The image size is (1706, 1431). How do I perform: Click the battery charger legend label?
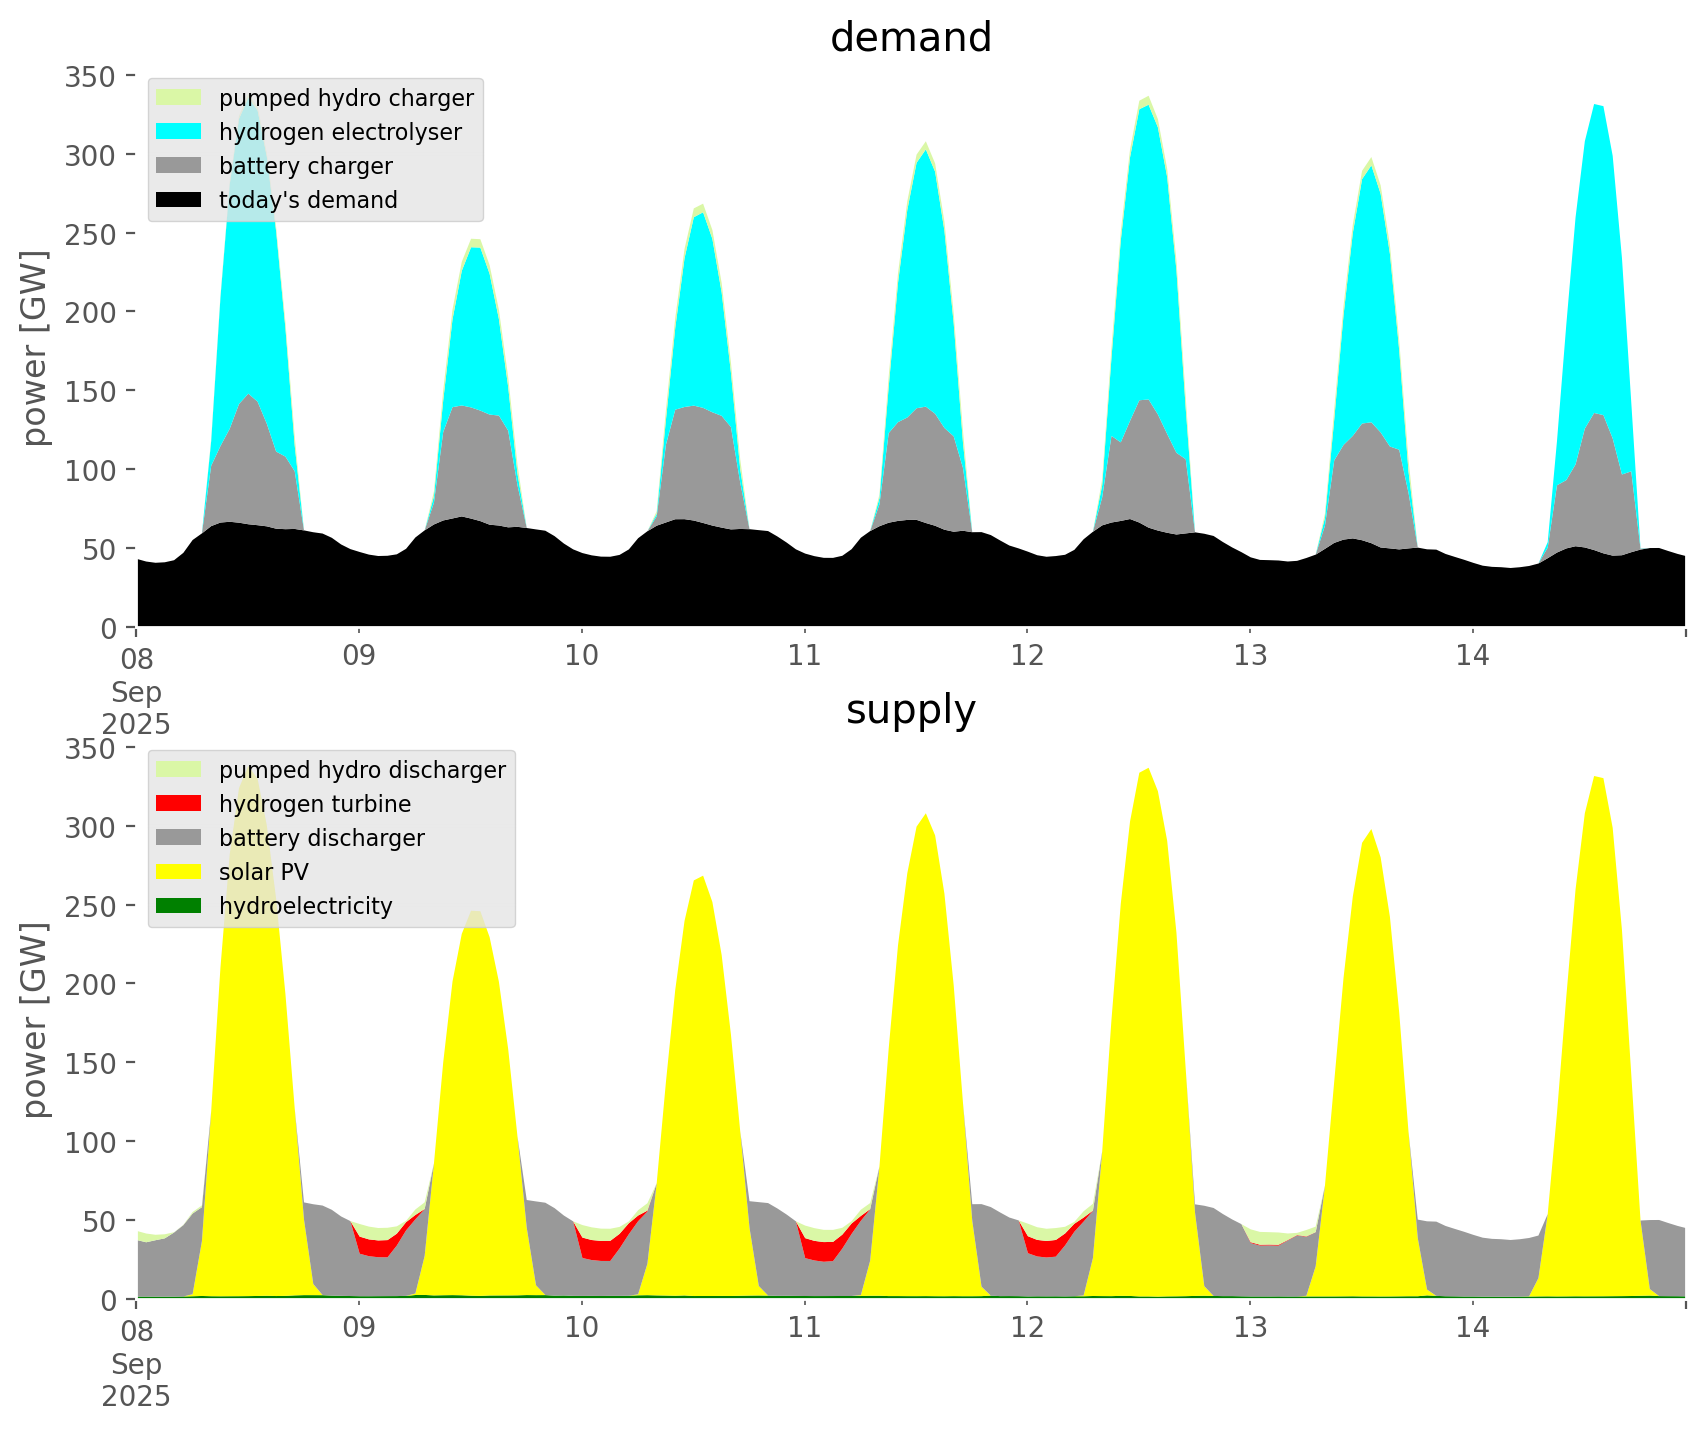click(x=305, y=166)
